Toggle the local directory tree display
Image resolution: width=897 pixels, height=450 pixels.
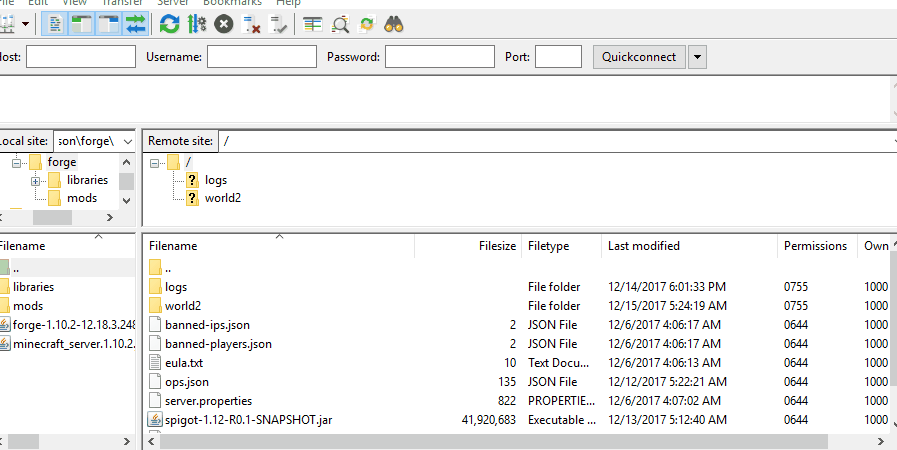(x=82, y=24)
